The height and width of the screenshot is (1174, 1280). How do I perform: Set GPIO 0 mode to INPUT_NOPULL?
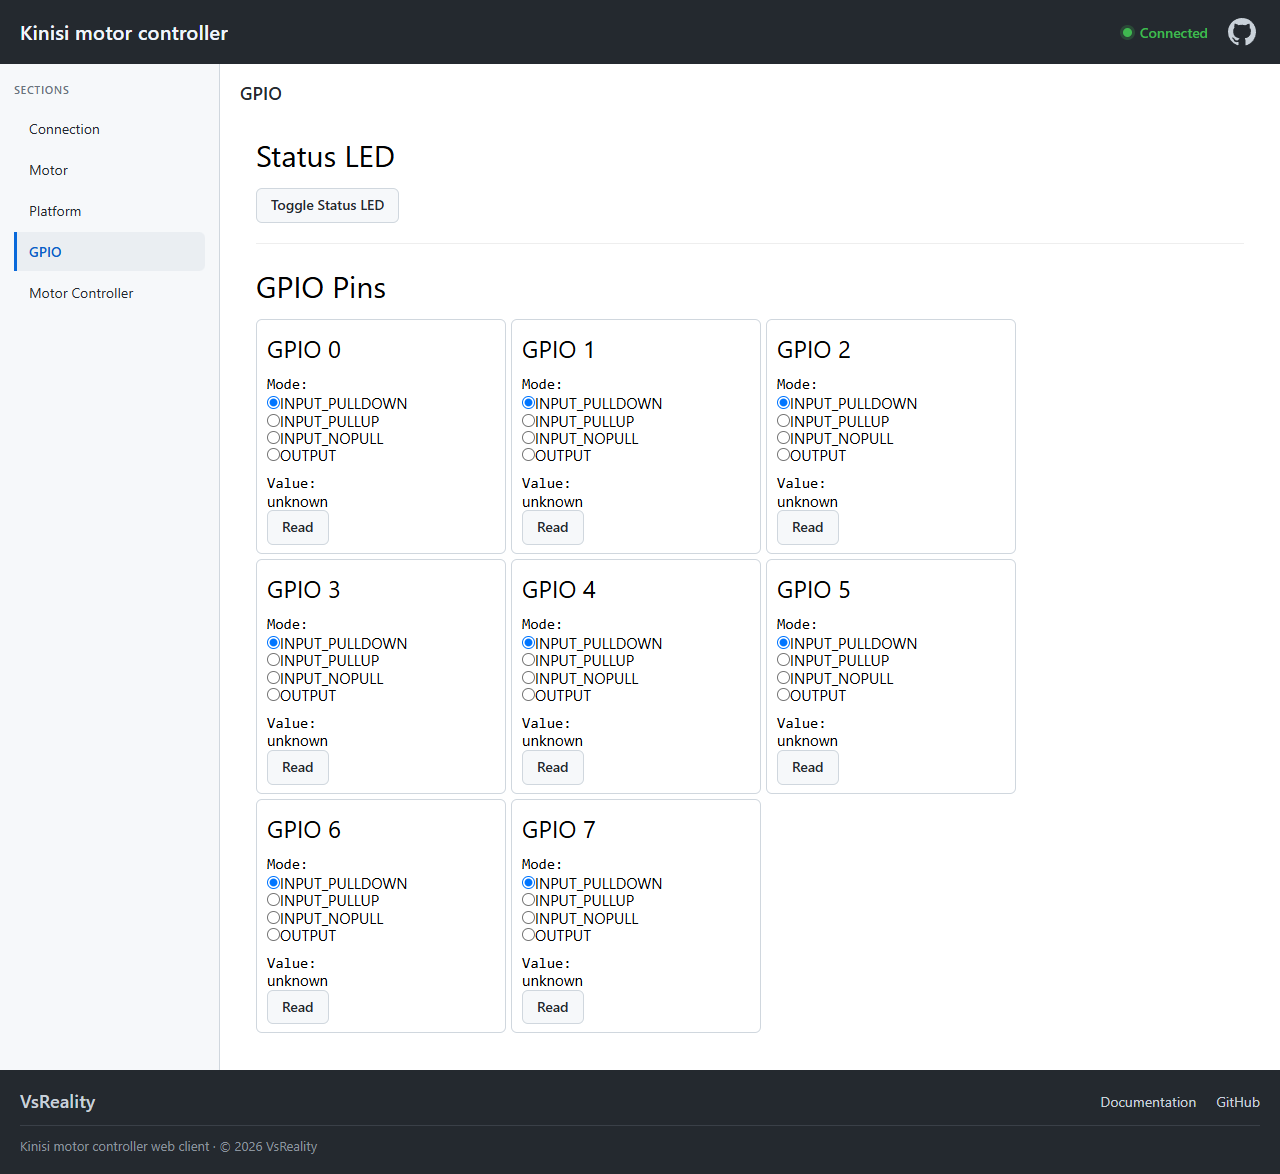274,438
